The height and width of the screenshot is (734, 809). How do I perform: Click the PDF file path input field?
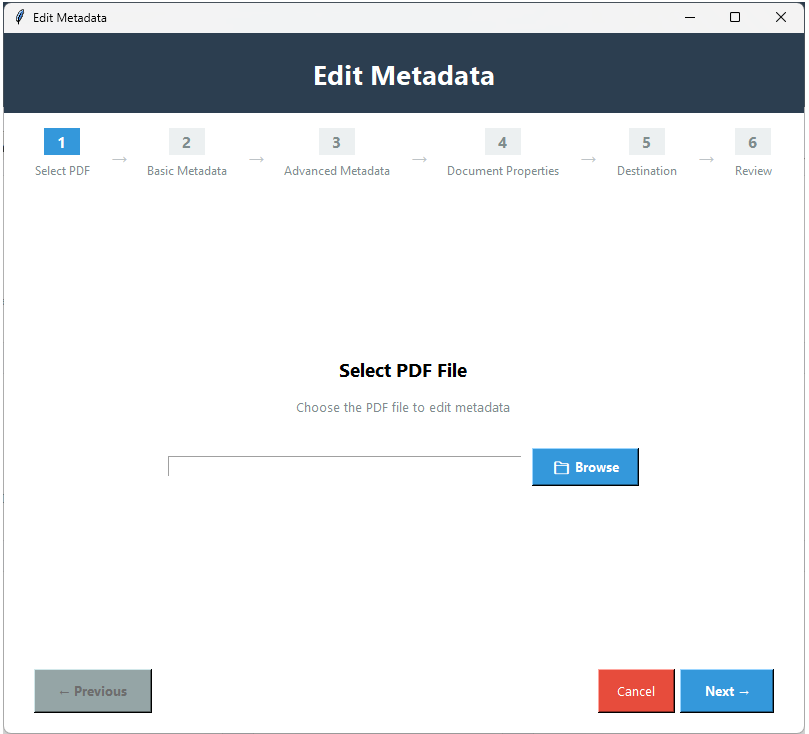344,467
